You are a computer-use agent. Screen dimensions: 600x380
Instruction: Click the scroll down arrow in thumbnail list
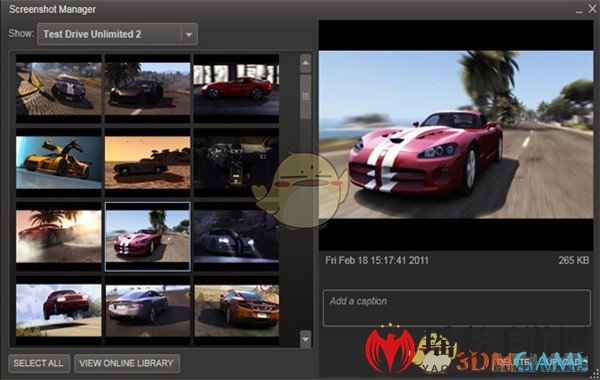[x=305, y=339]
